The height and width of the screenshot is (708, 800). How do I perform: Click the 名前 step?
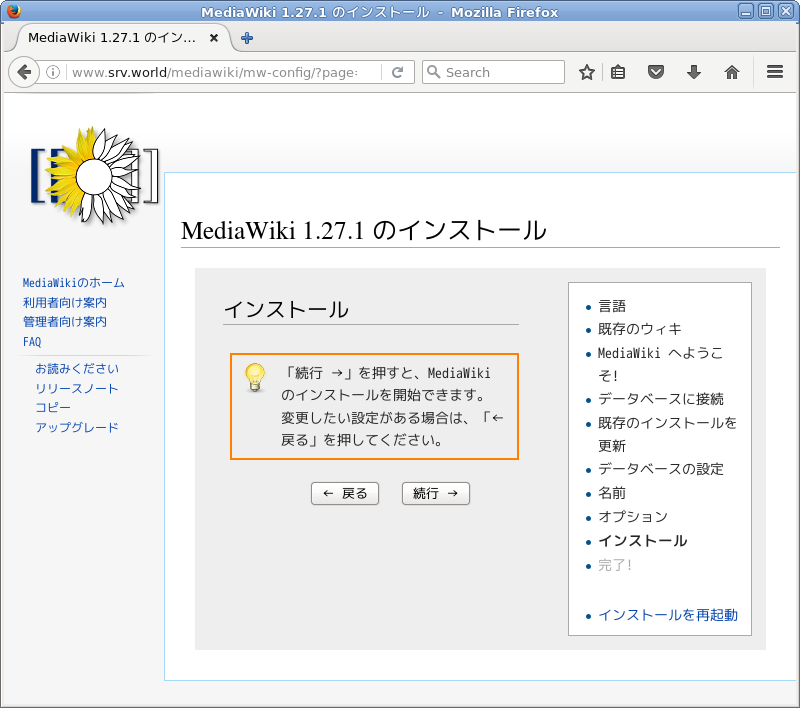click(x=612, y=493)
